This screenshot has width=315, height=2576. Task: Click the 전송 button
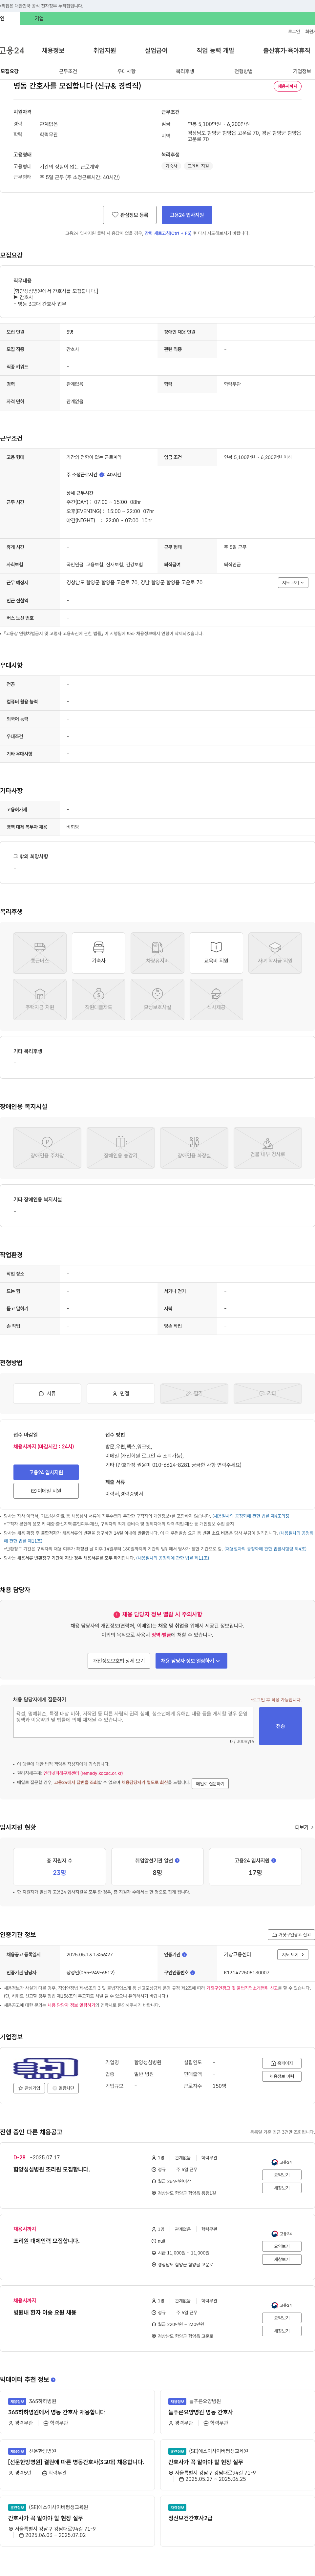280,1726
